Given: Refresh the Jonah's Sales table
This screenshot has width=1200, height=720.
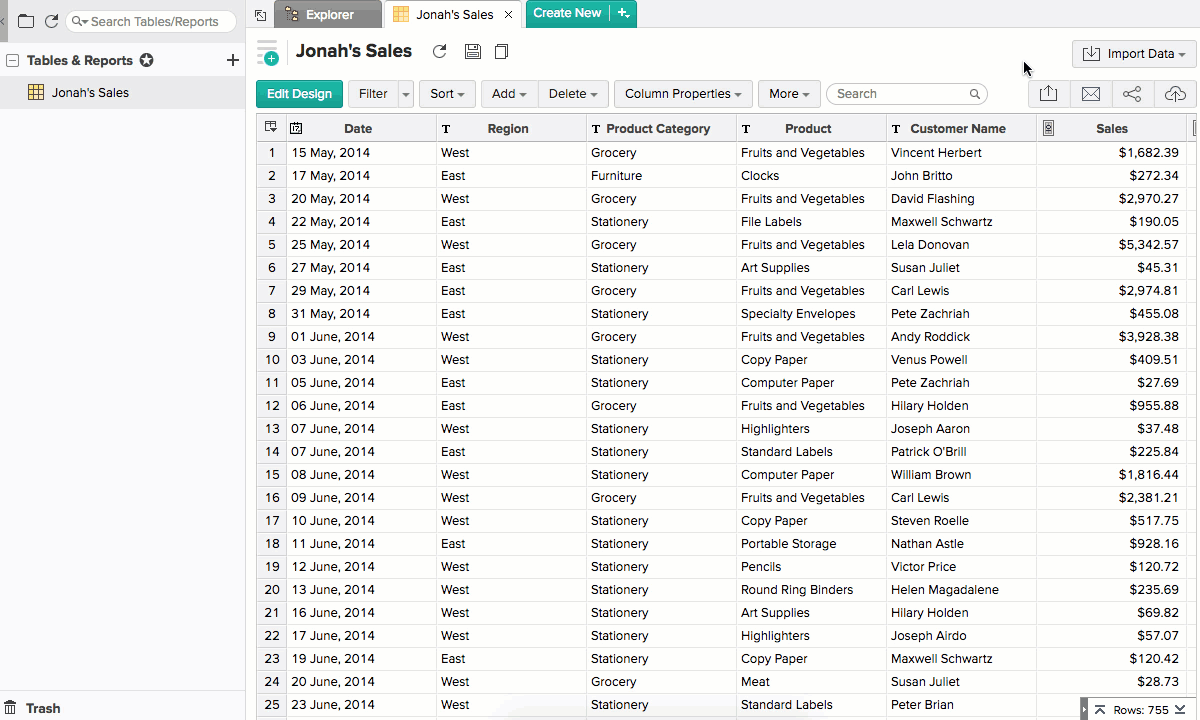Looking at the screenshot, I should 439,52.
